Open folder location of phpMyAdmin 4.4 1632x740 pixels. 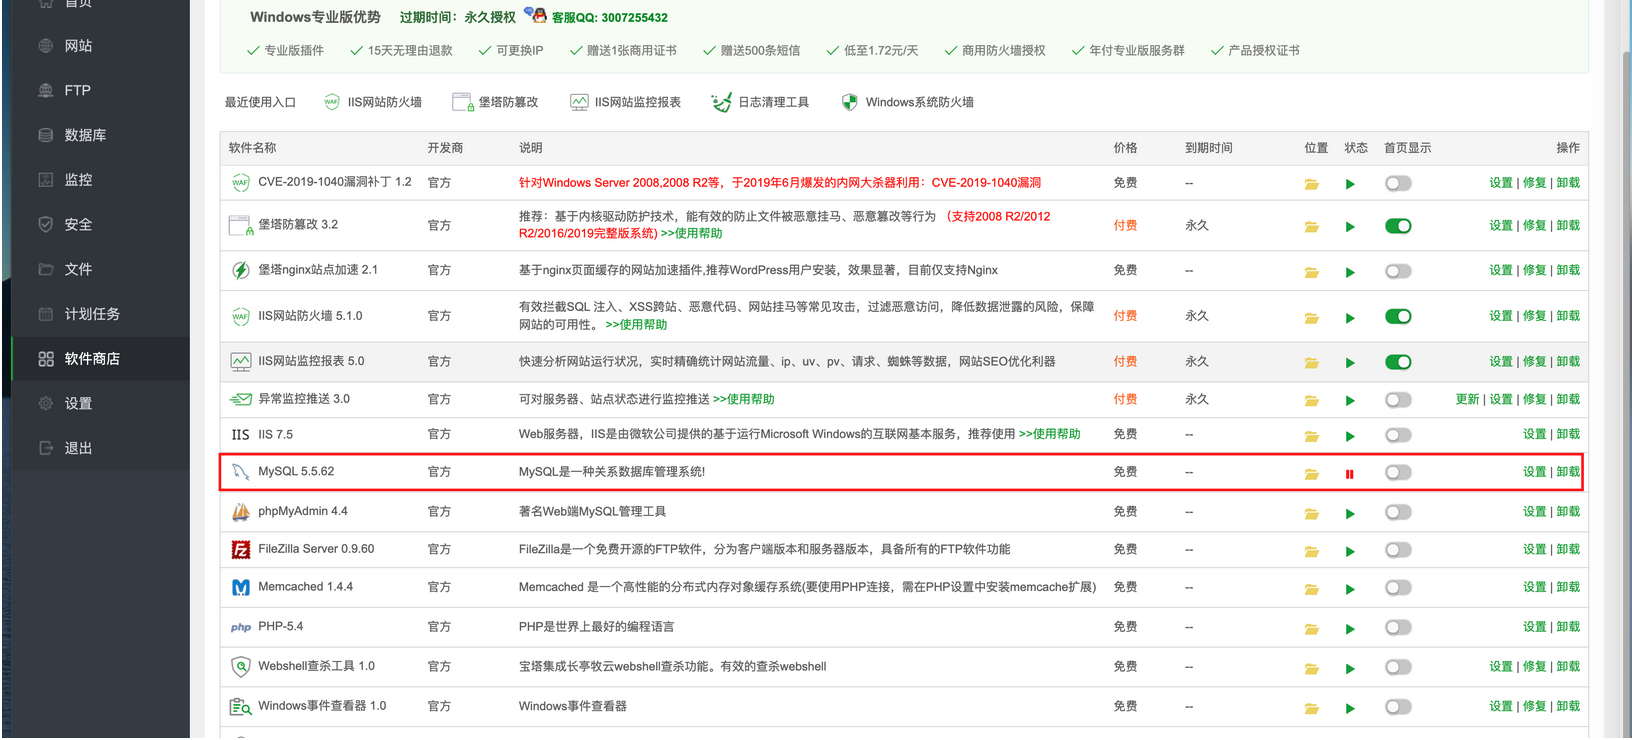[1311, 514]
